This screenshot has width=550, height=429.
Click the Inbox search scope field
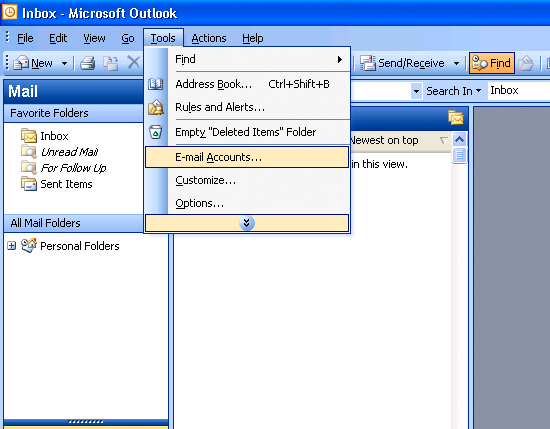click(518, 91)
